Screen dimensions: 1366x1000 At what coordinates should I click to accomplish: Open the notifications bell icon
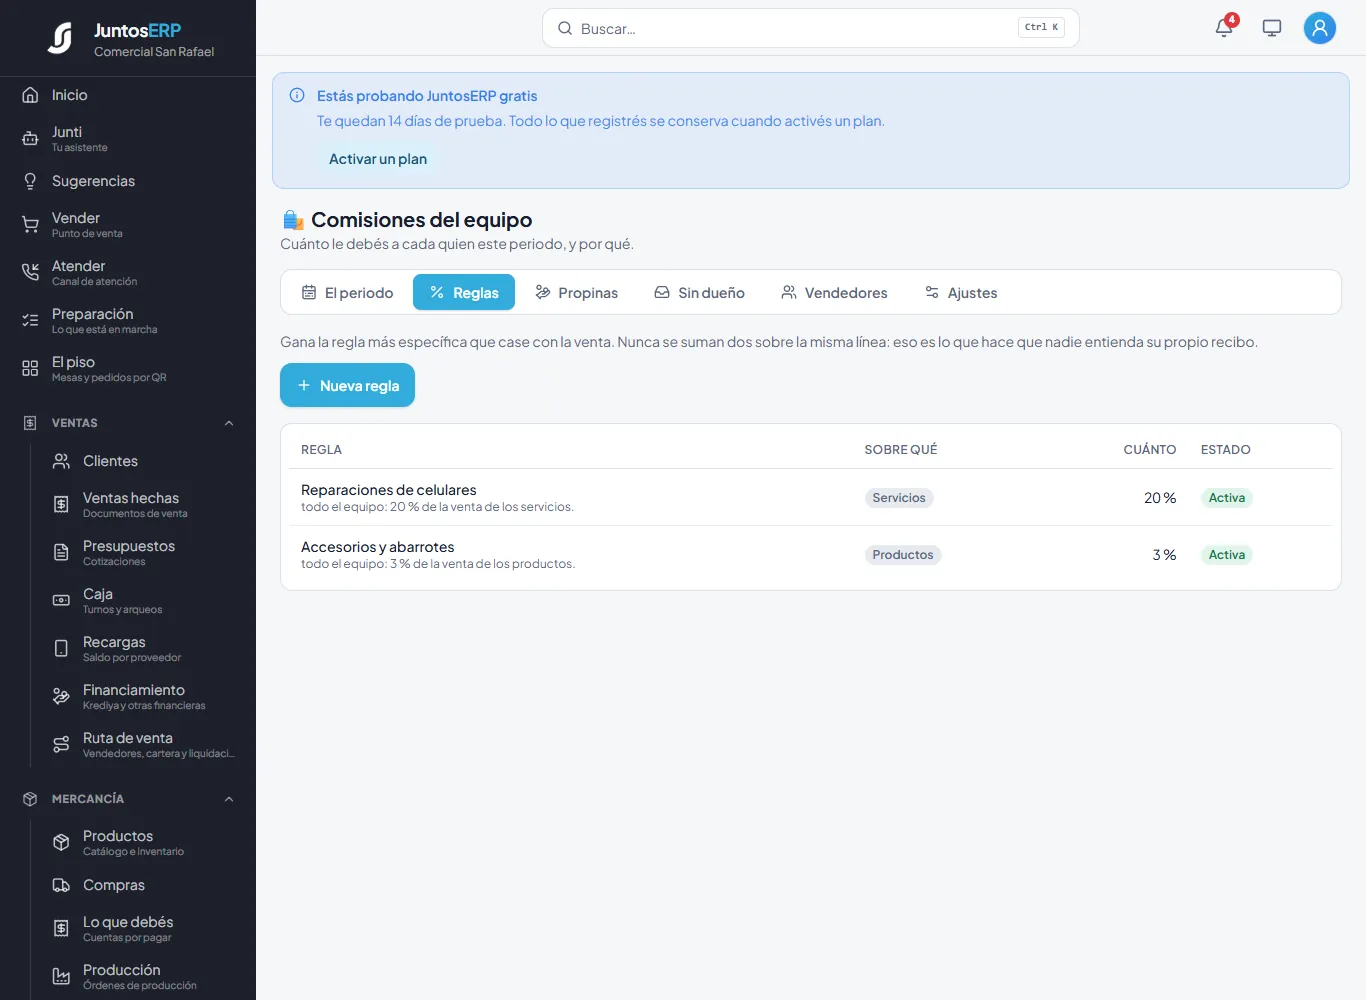1224,28
